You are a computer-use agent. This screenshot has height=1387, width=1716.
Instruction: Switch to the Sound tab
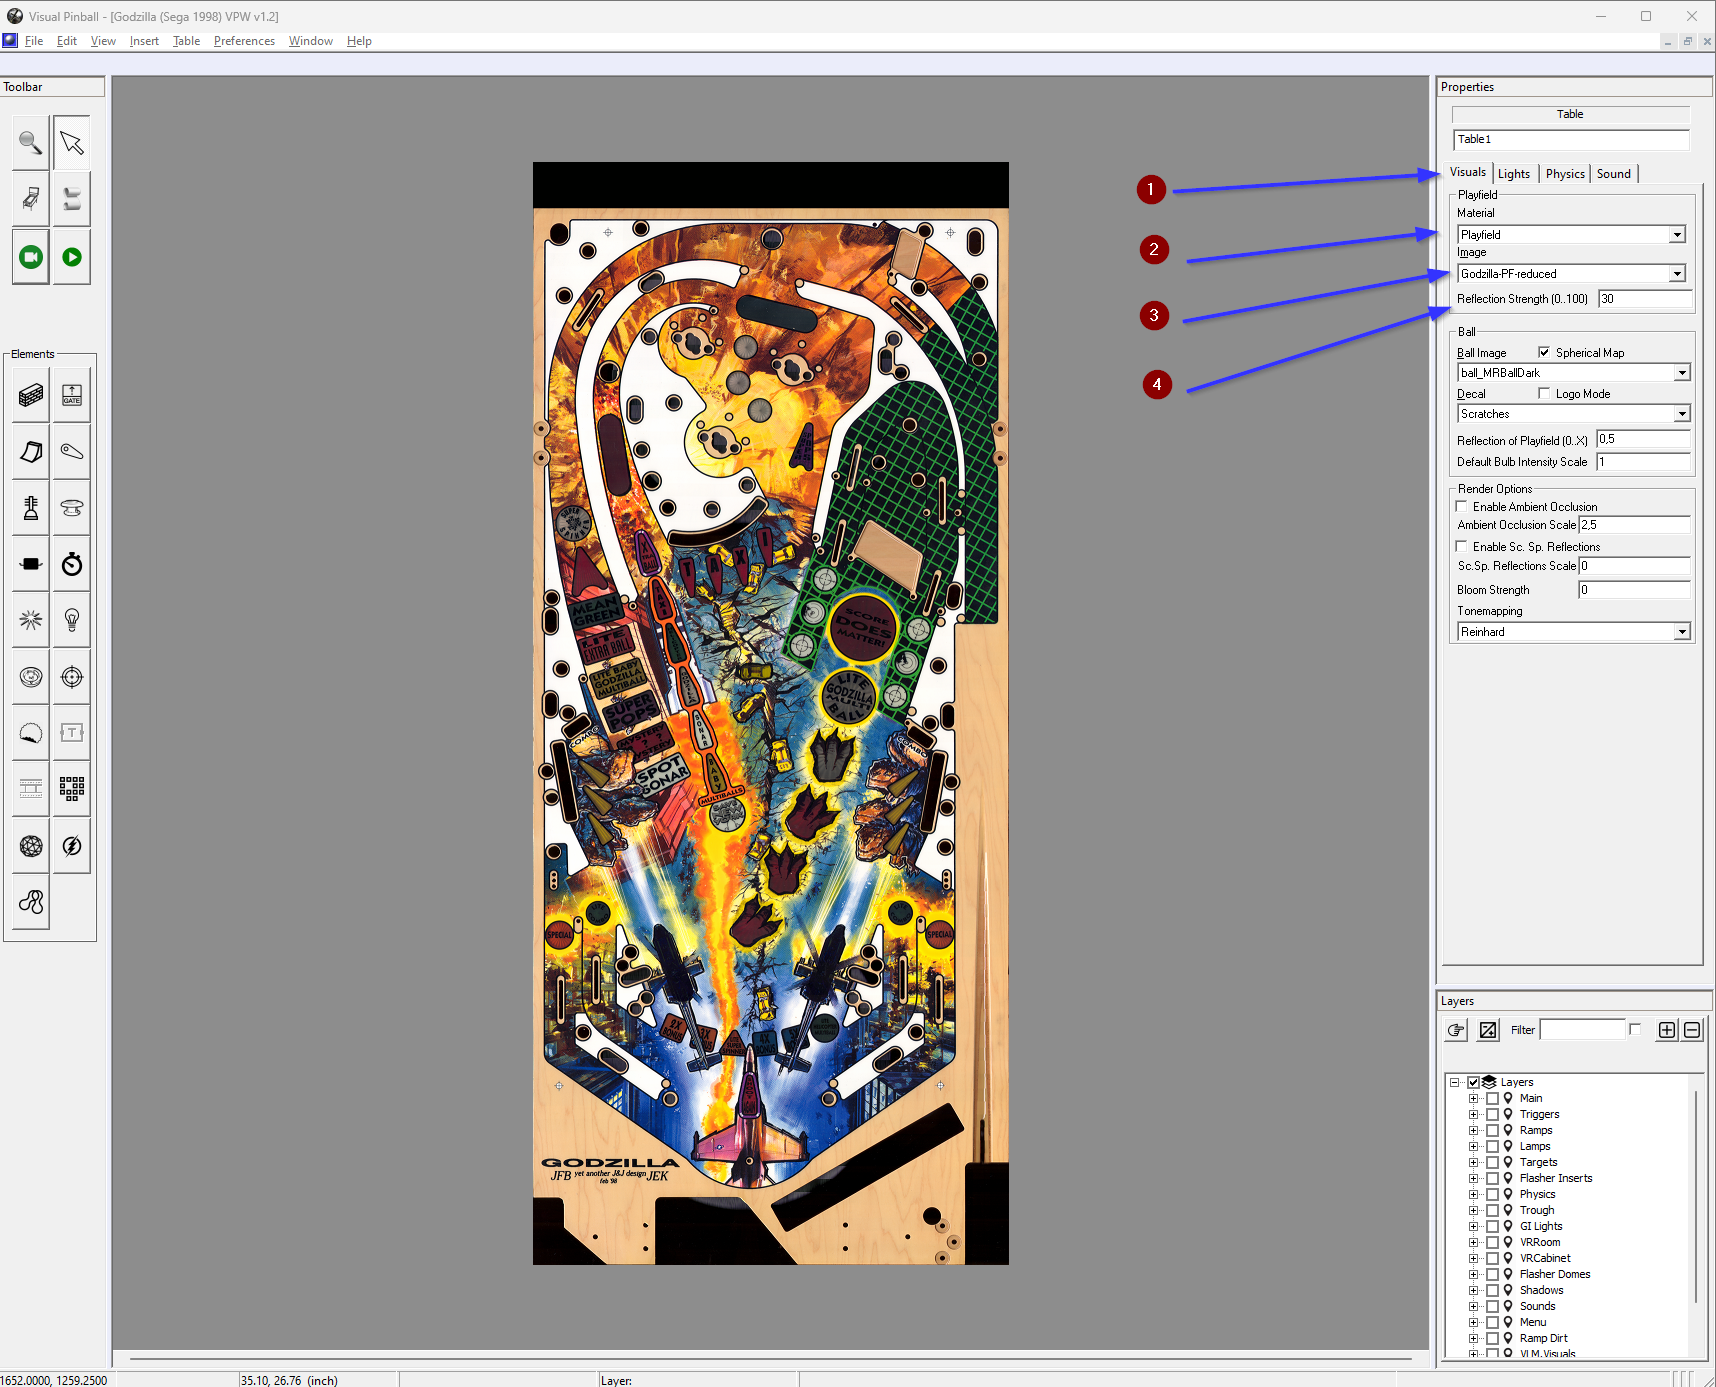pos(1613,174)
